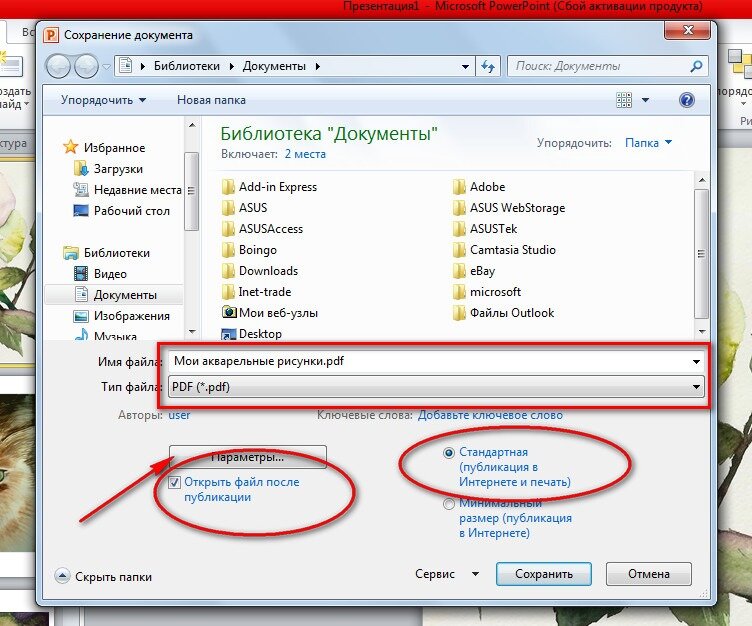Open recent pages dropdown by nav arrows
The width and height of the screenshot is (752, 626).
click(x=106, y=67)
